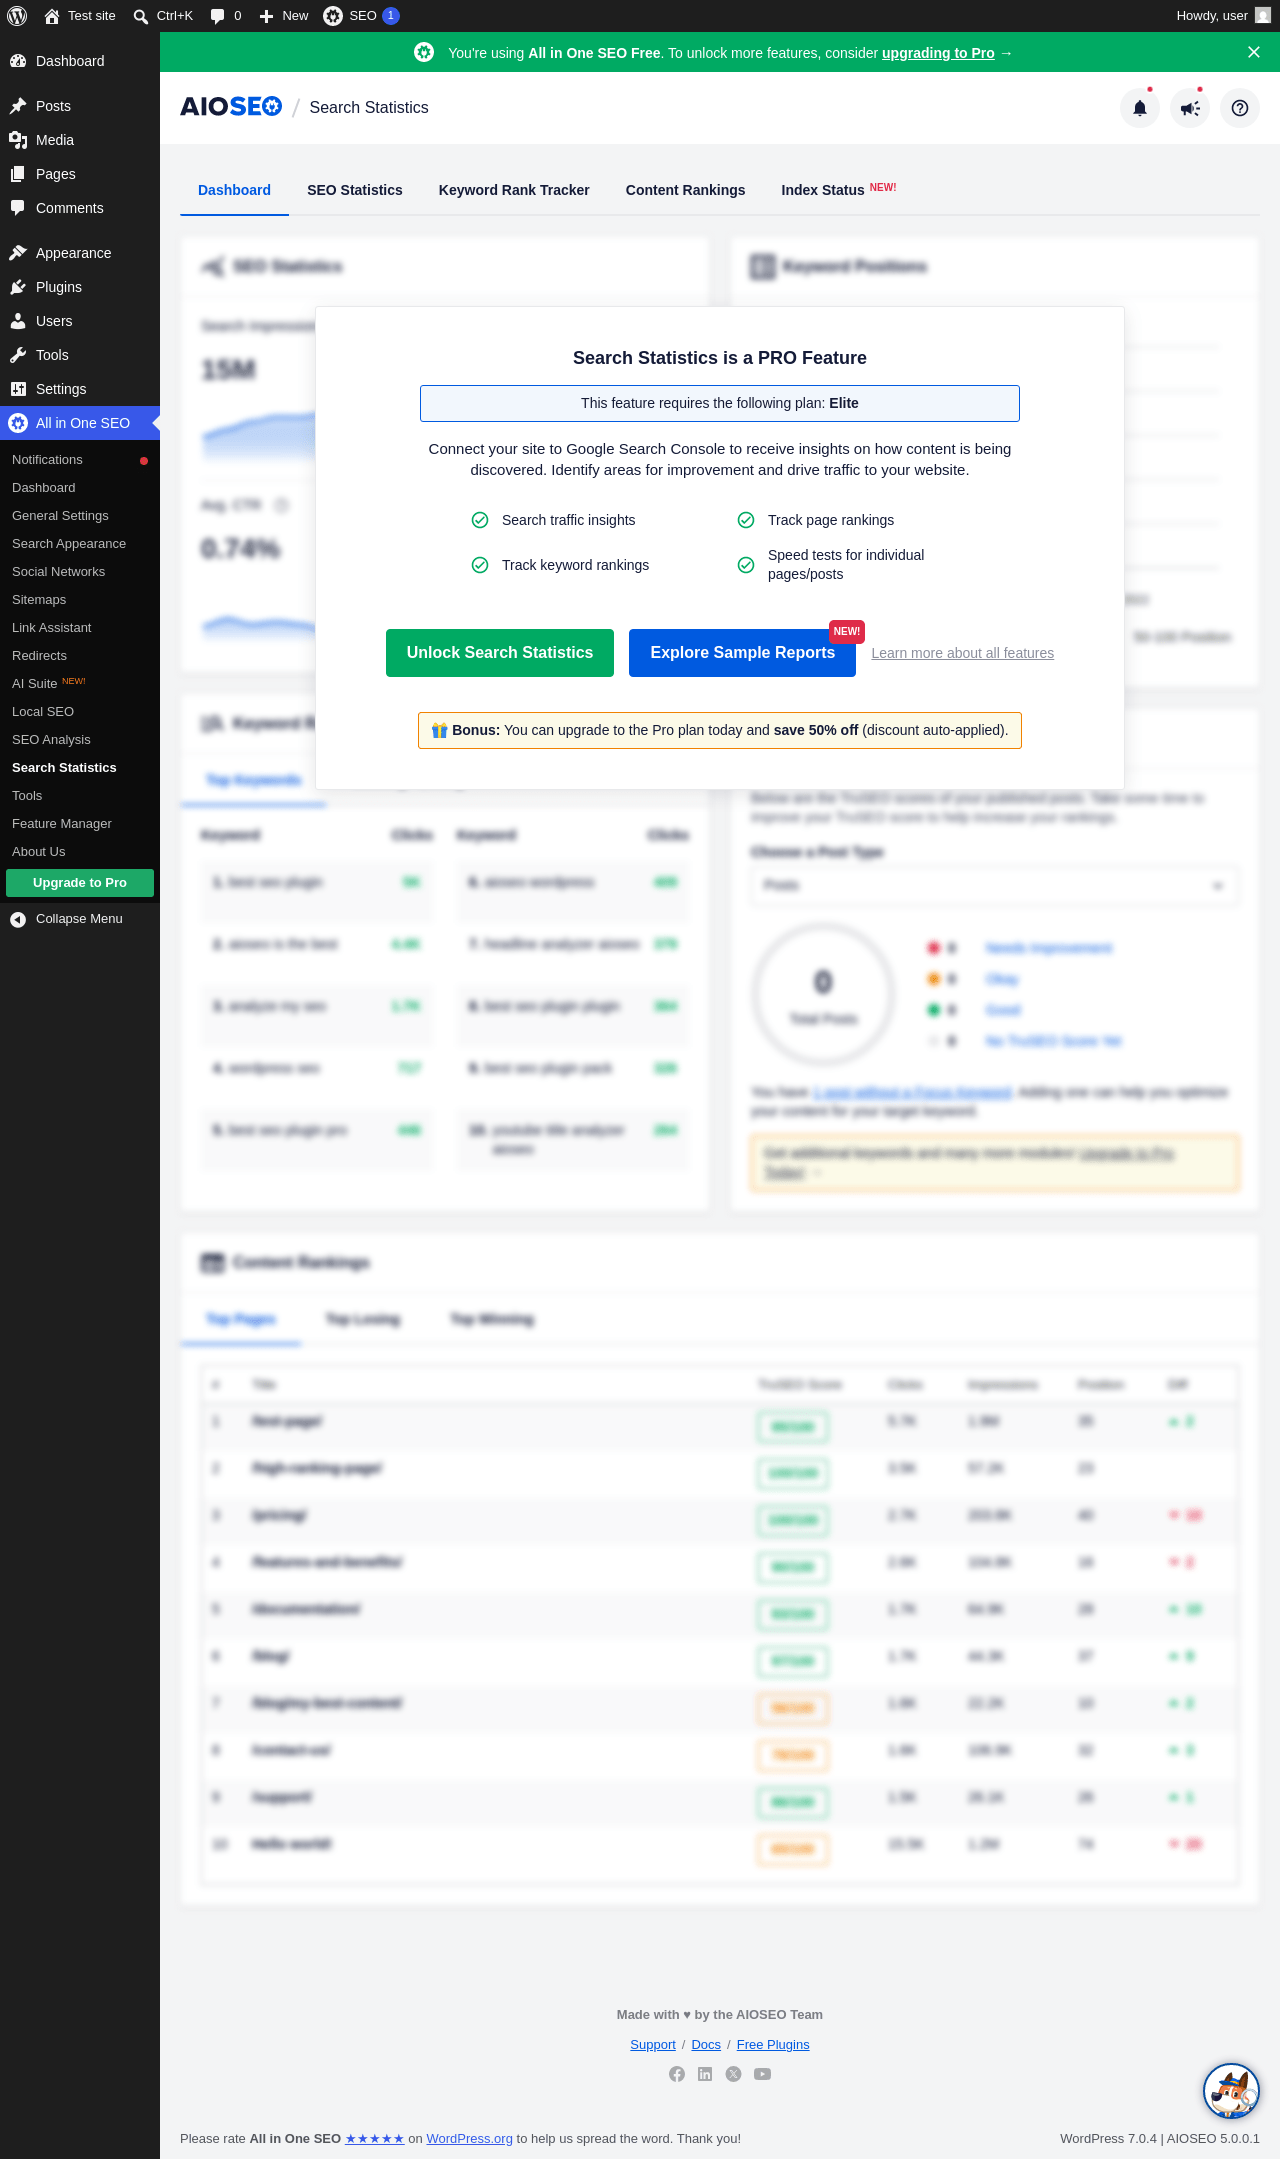This screenshot has height=2159, width=1280.
Task: Dismiss the green upgrade banner
Action: pyautogui.click(x=1254, y=52)
